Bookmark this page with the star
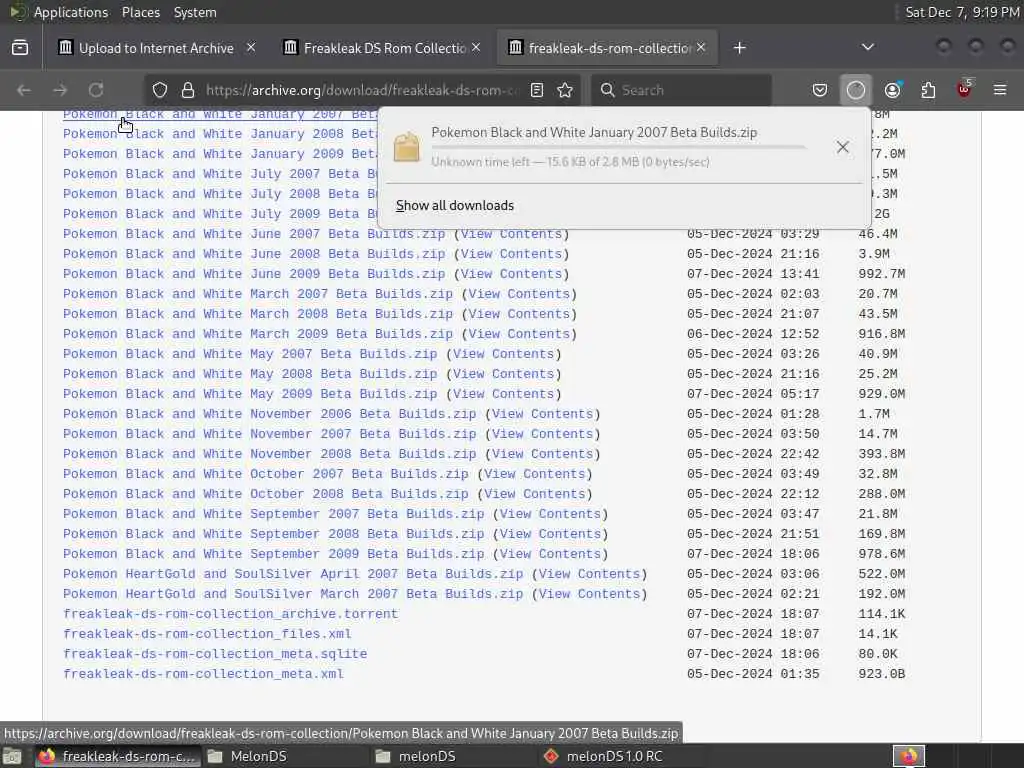Viewport: 1024px width, 768px height. point(566,90)
